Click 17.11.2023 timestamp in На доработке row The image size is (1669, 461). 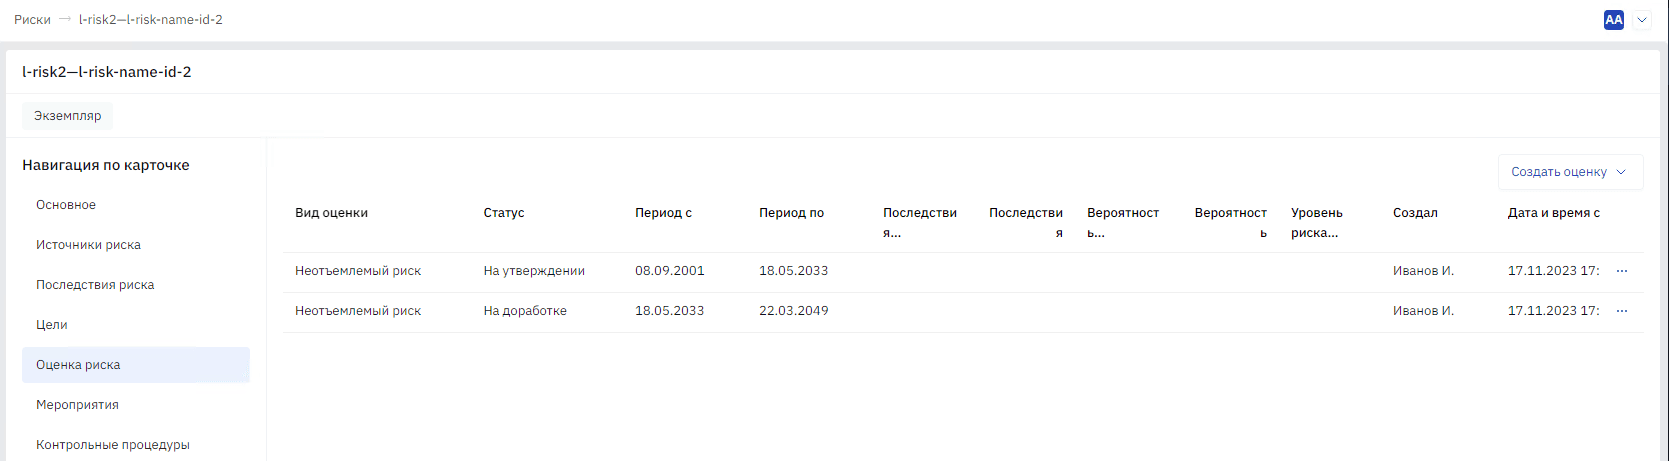1554,311
